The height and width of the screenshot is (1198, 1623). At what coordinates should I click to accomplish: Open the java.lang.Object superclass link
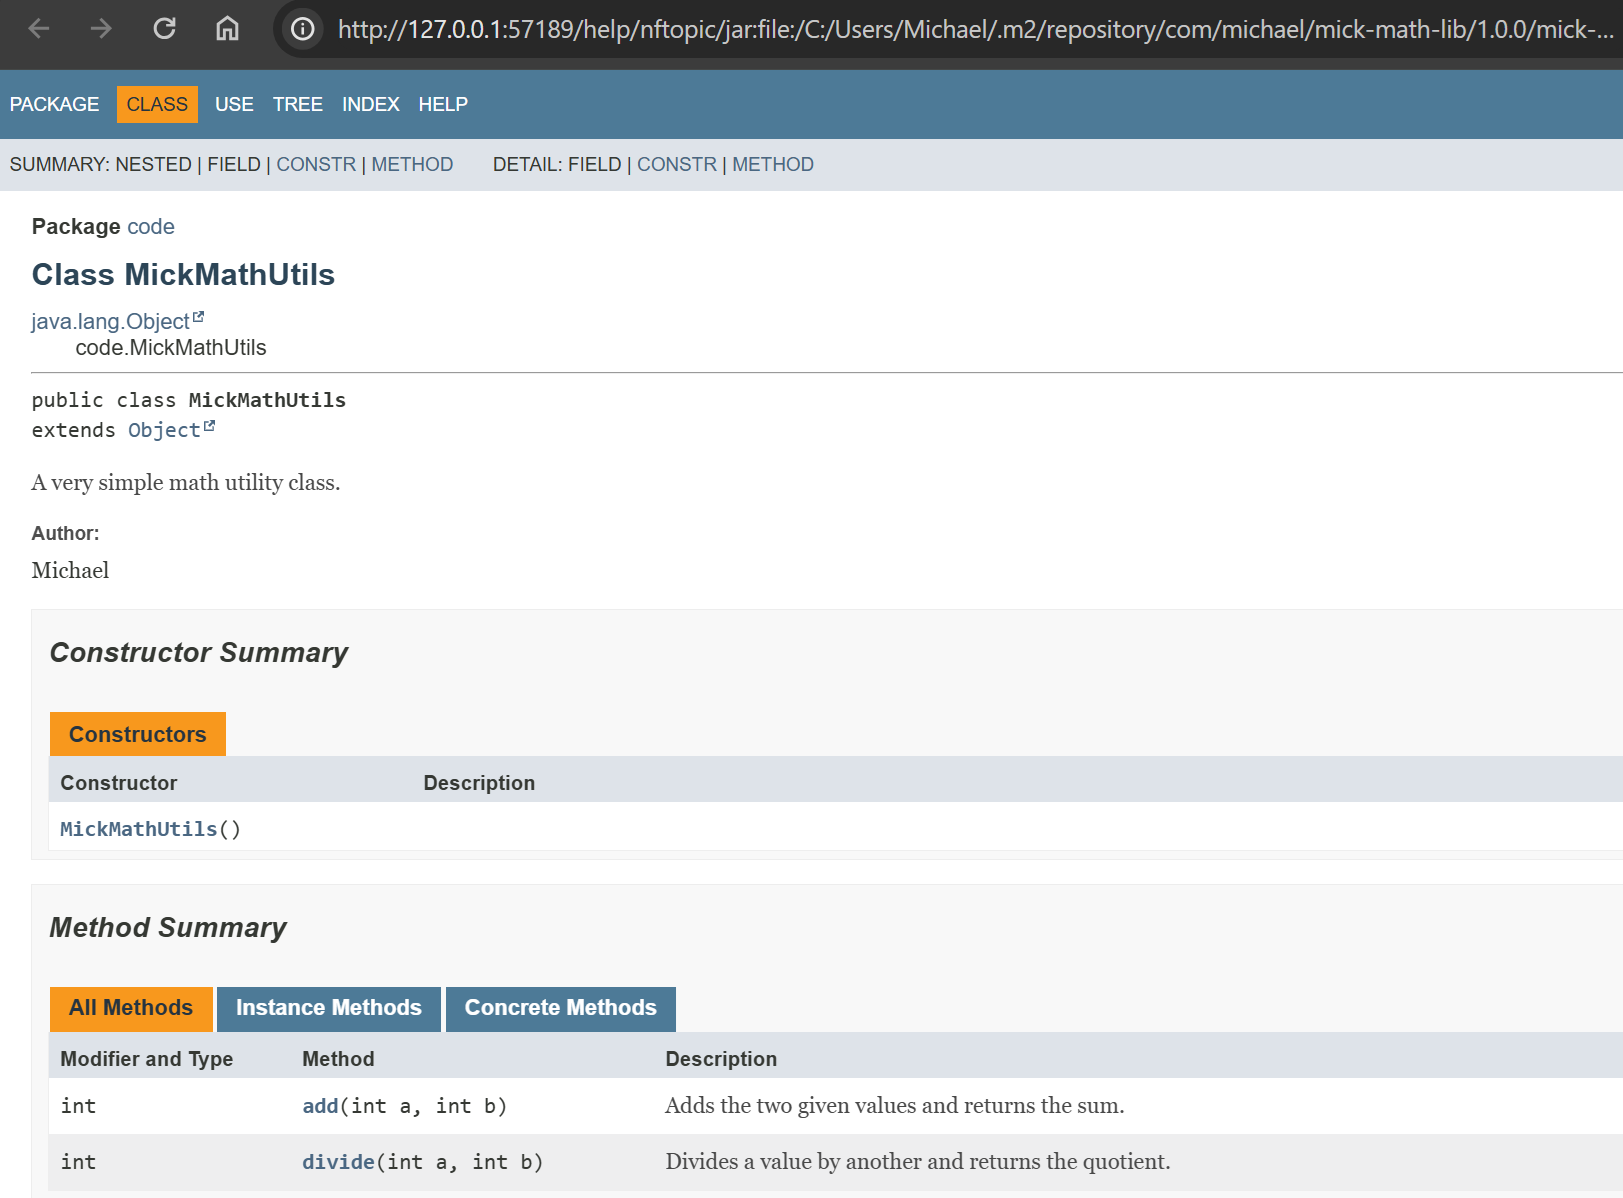tap(110, 321)
